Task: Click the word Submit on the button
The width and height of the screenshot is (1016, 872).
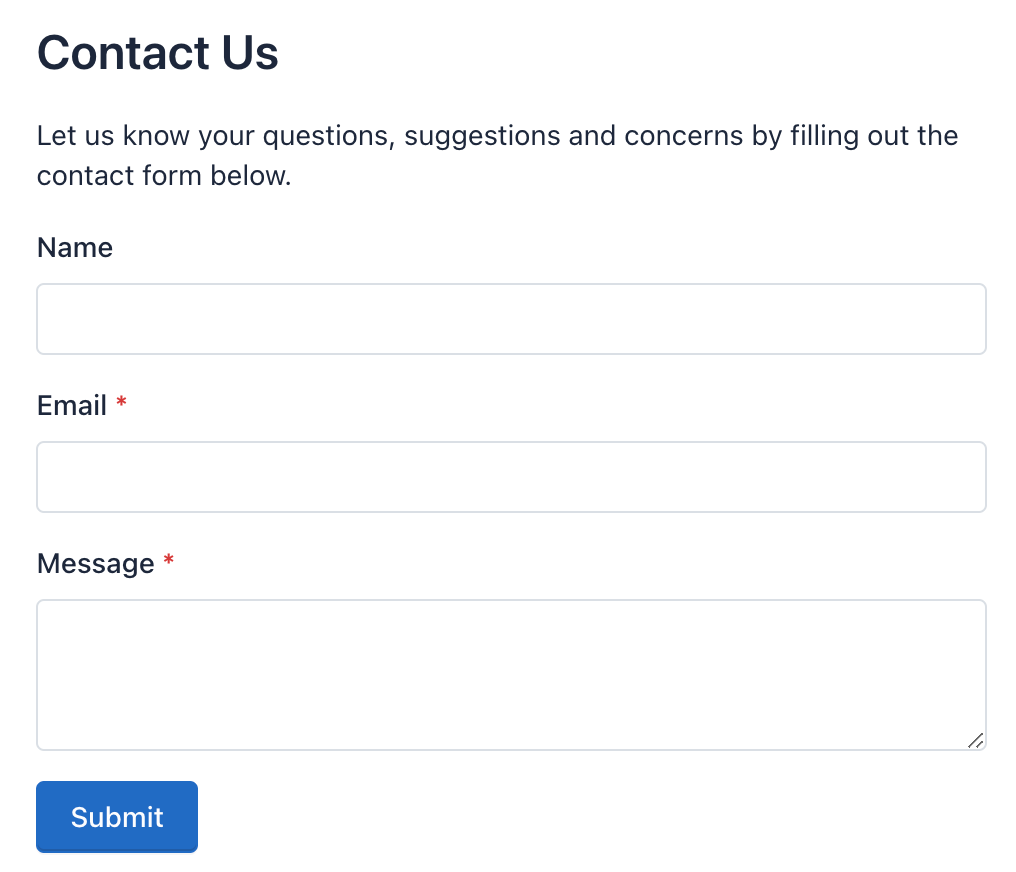Action: tap(116, 817)
